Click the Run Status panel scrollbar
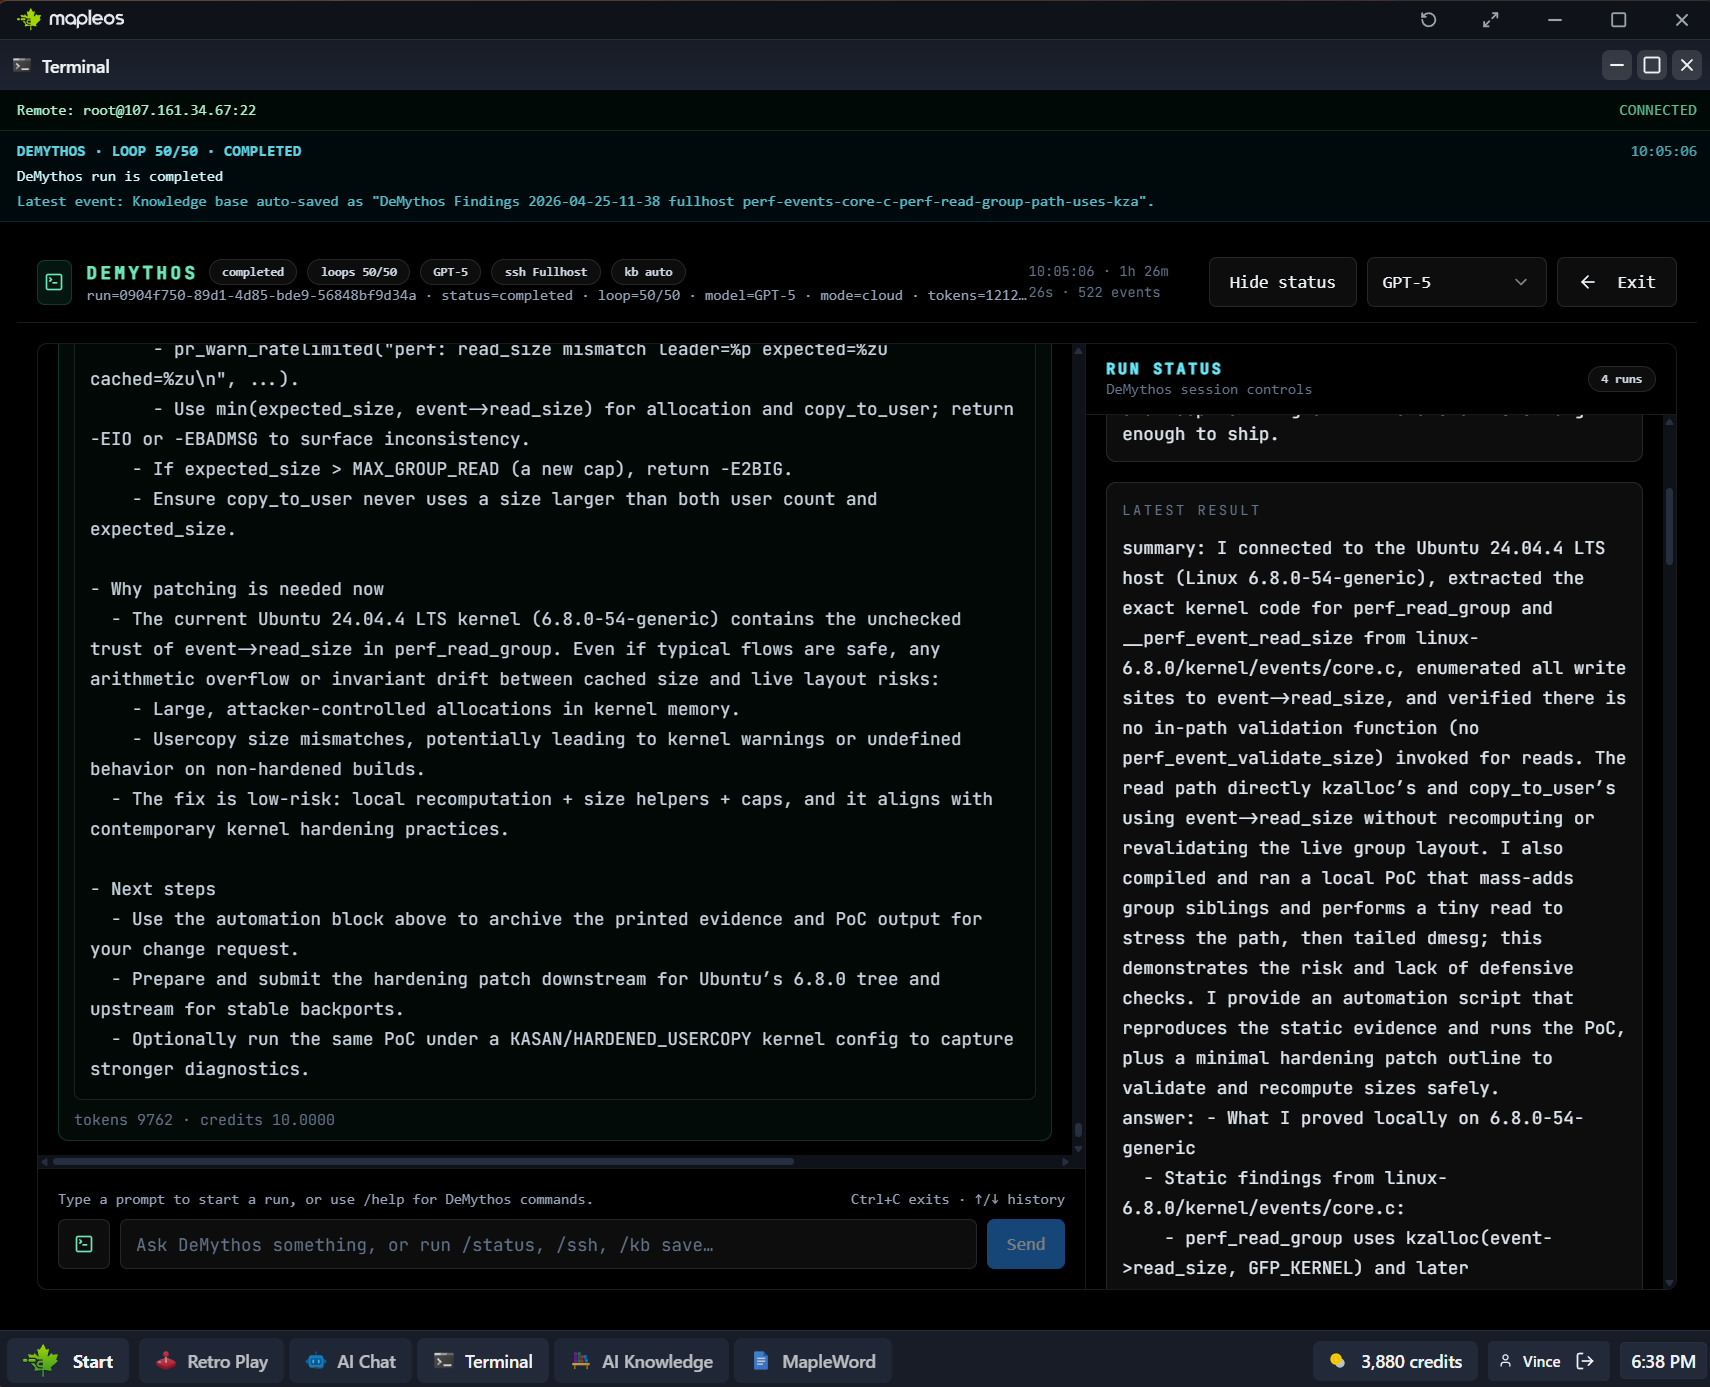Screen dimensions: 1710x1387 tap(1669, 527)
